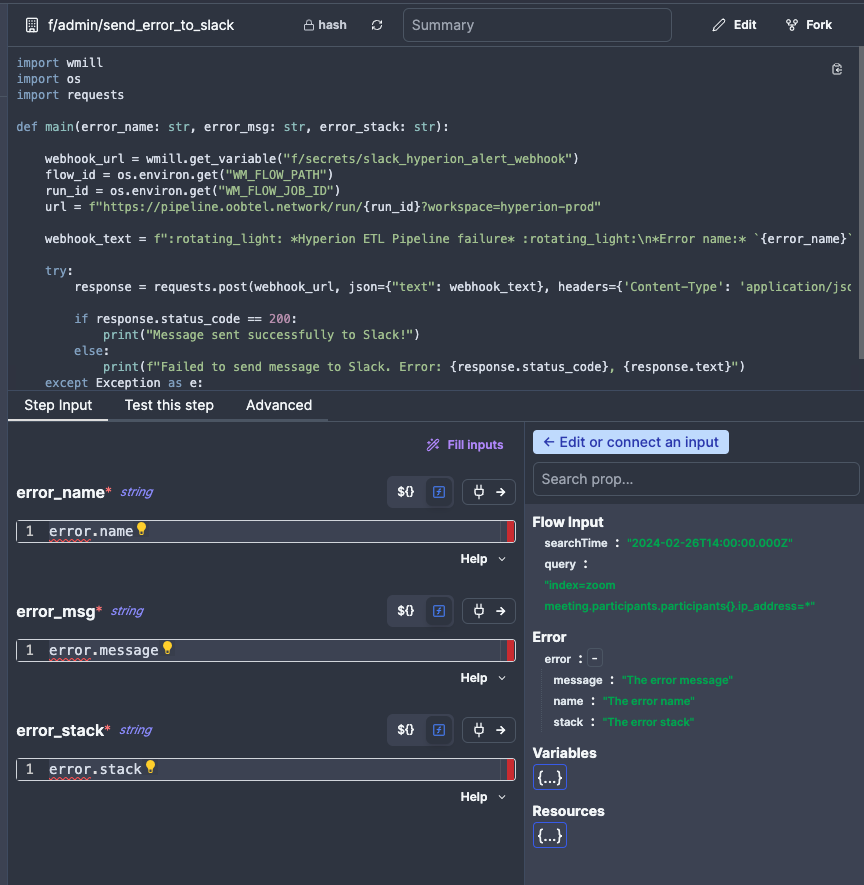Click the Search prop input field
The height and width of the screenshot is (885, 864).
695,479
